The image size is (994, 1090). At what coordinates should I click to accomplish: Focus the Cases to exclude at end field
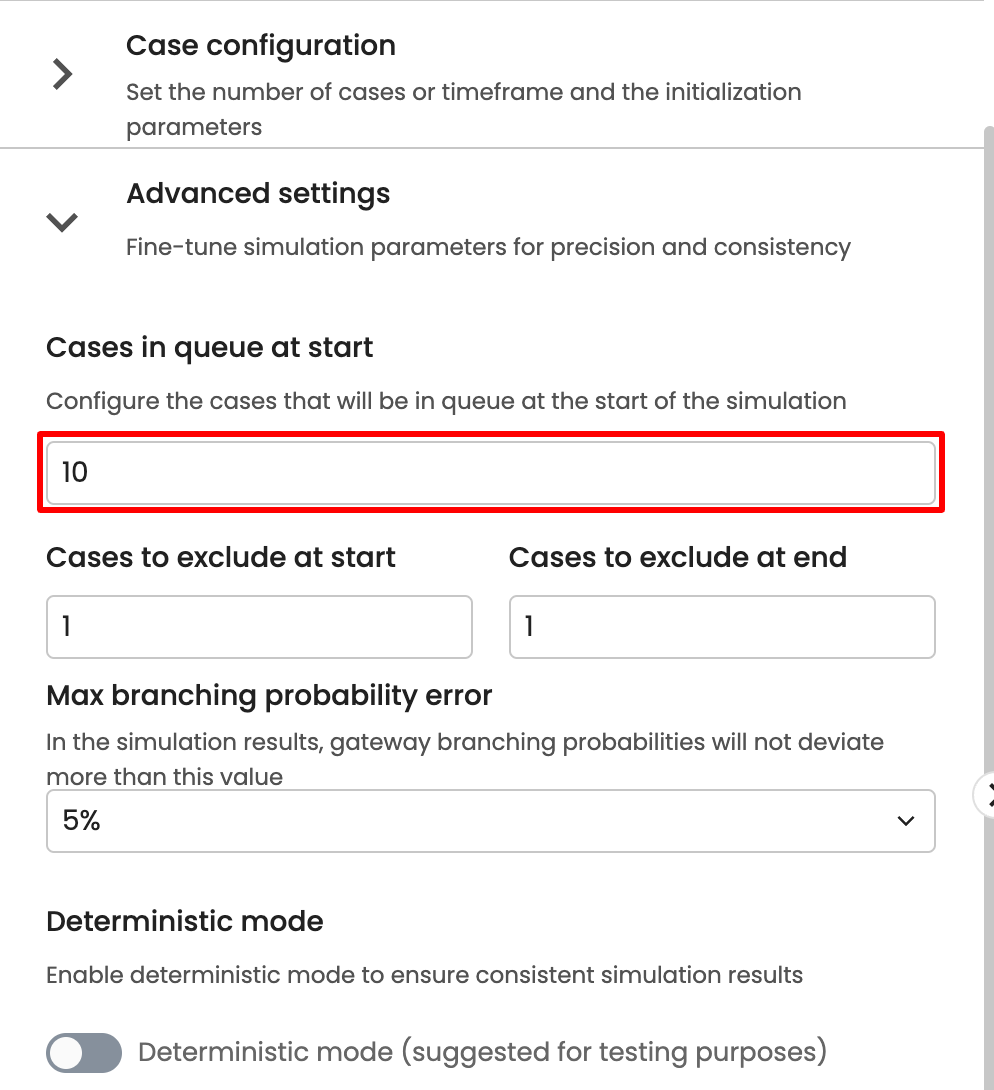pyautogui.click(x=722, y=627)
